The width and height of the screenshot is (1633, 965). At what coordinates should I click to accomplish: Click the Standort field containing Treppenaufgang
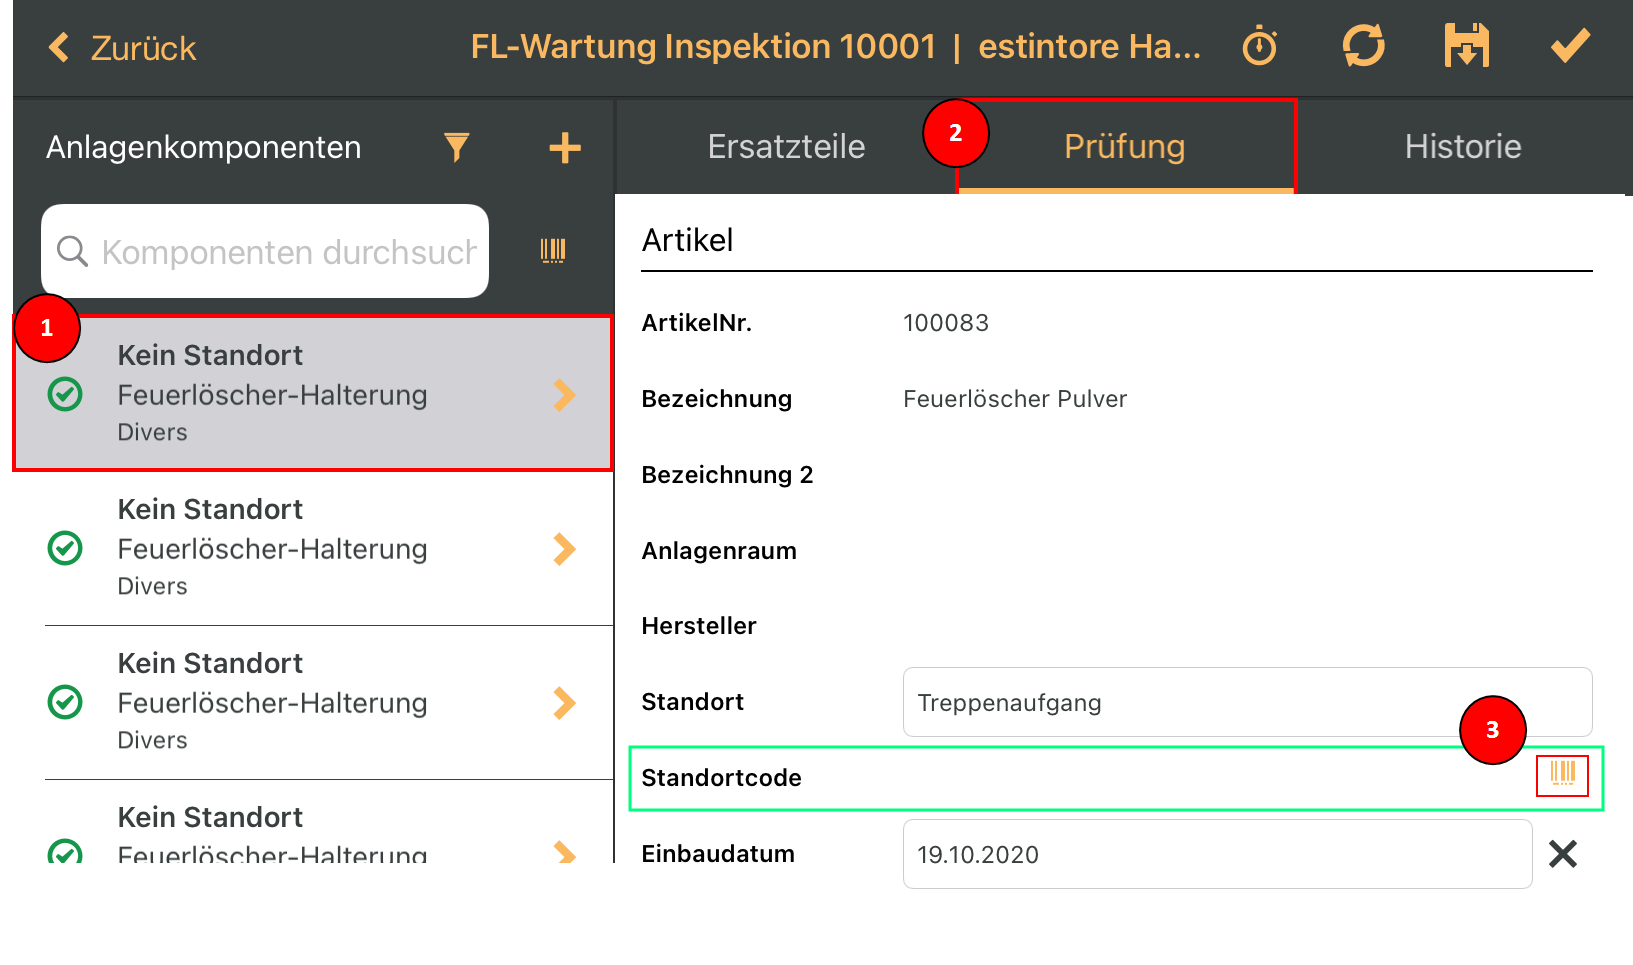1247,702
